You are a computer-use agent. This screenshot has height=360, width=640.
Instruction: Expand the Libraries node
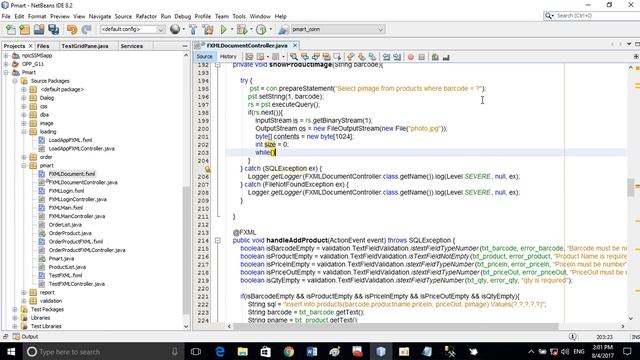click(15, 318)
